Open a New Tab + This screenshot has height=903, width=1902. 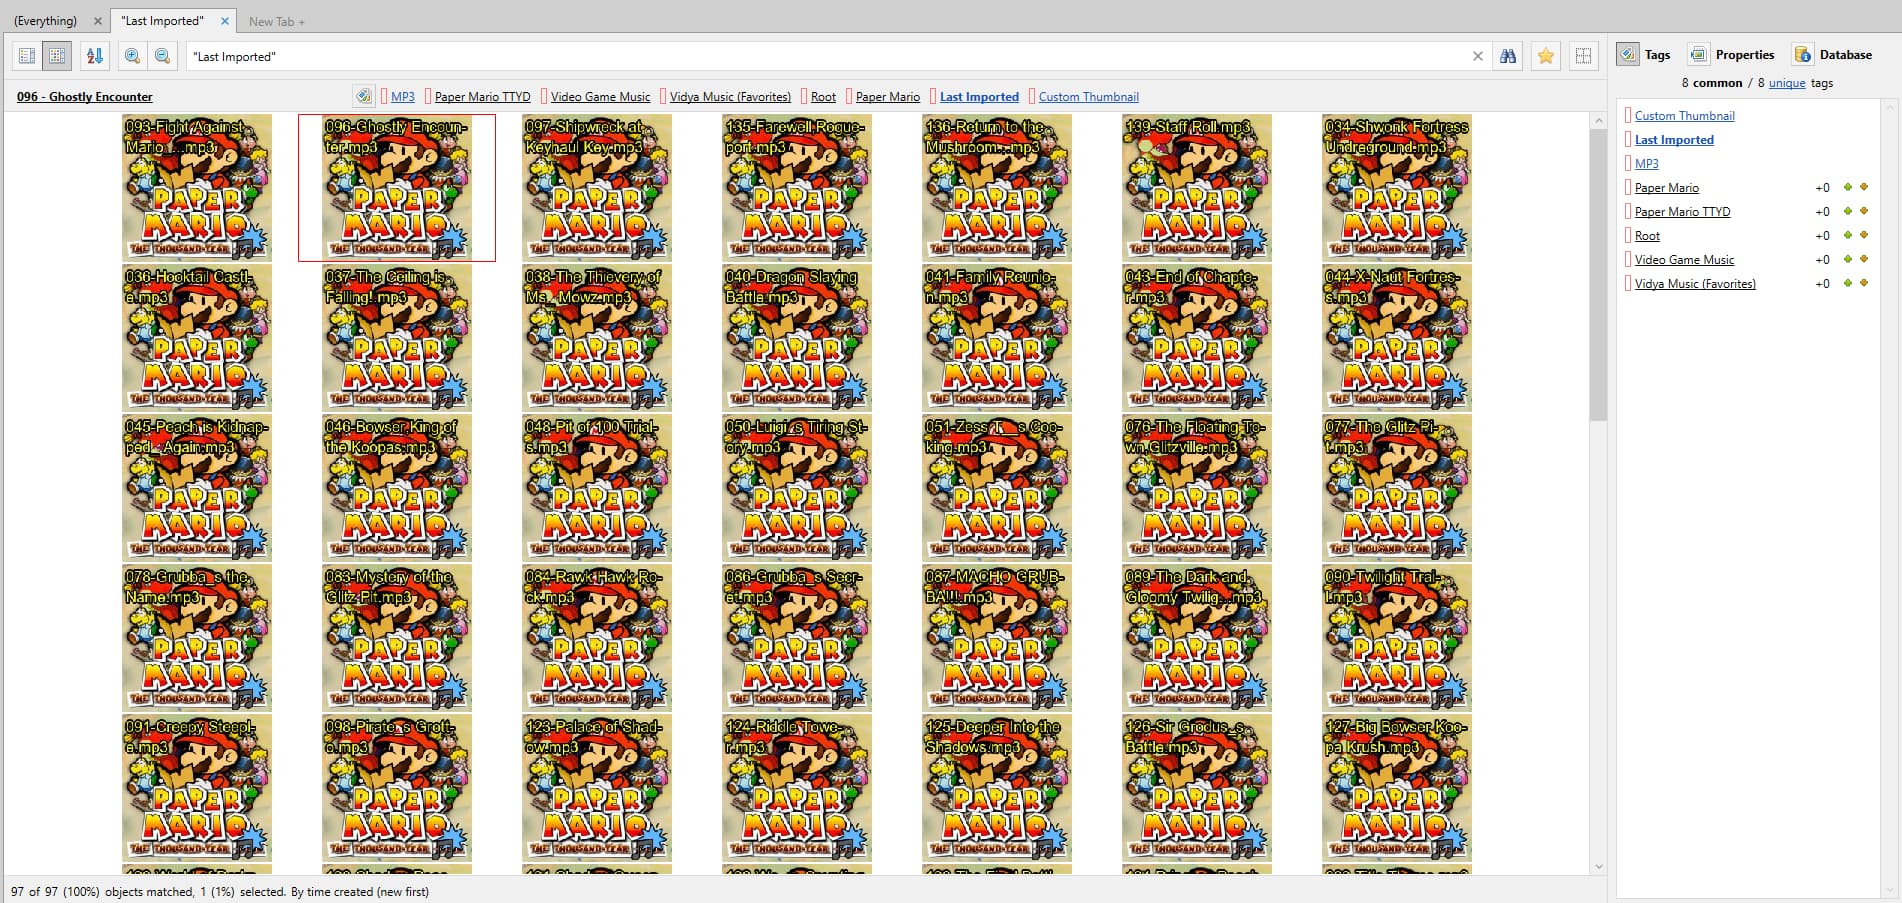(277, 21)
